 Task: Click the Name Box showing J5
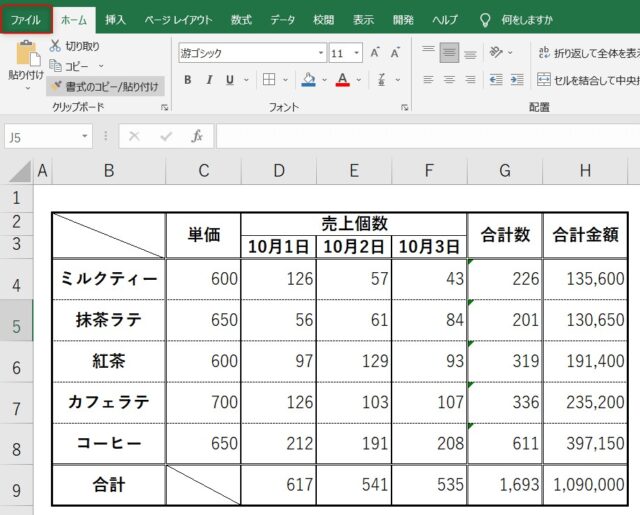(42, 137)
